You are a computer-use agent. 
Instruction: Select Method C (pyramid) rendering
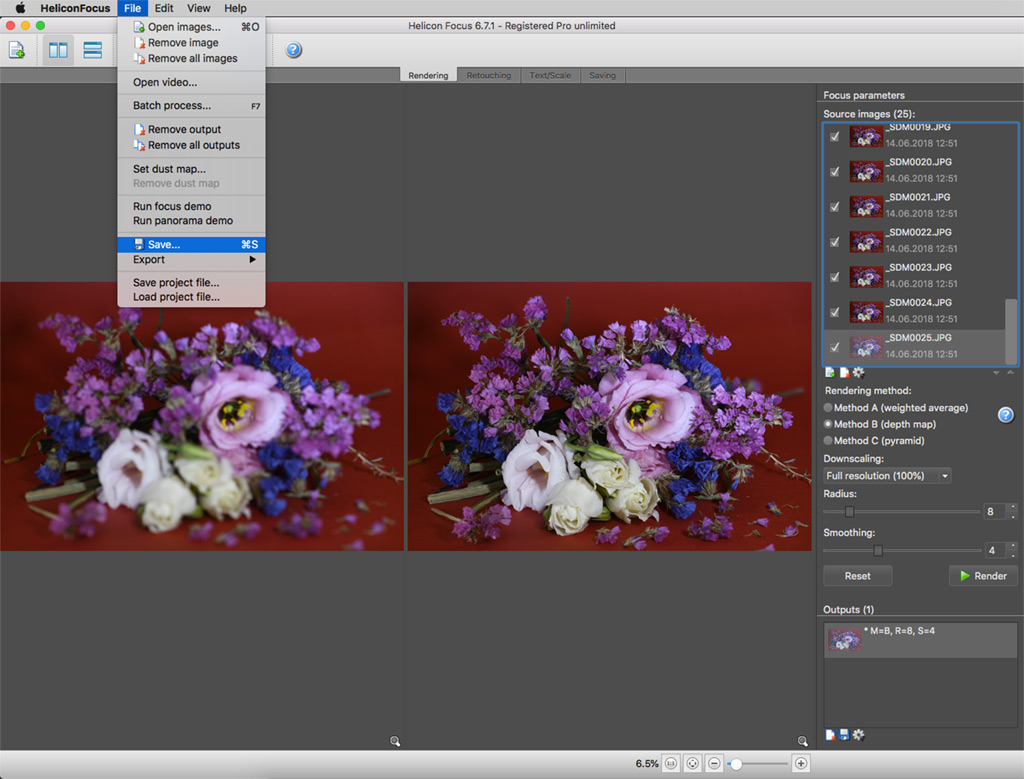pyautogui.click(x=827, y=440)
